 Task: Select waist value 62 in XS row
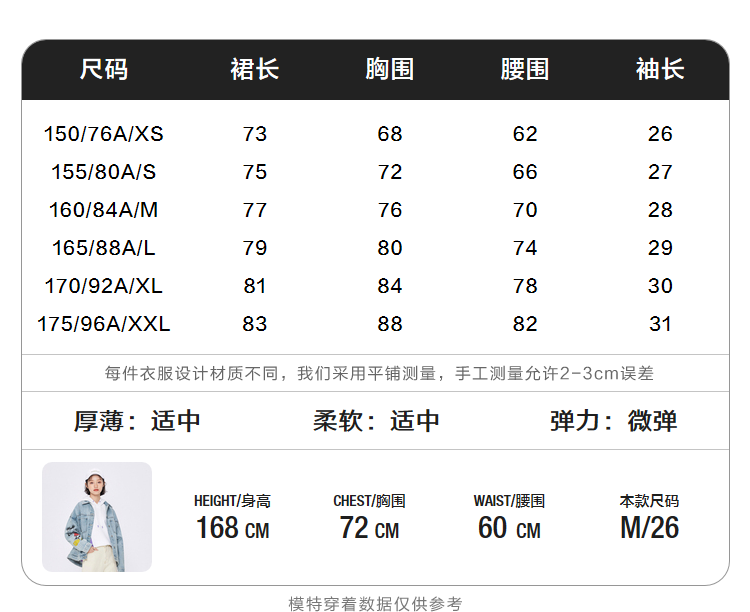(525, 134)
